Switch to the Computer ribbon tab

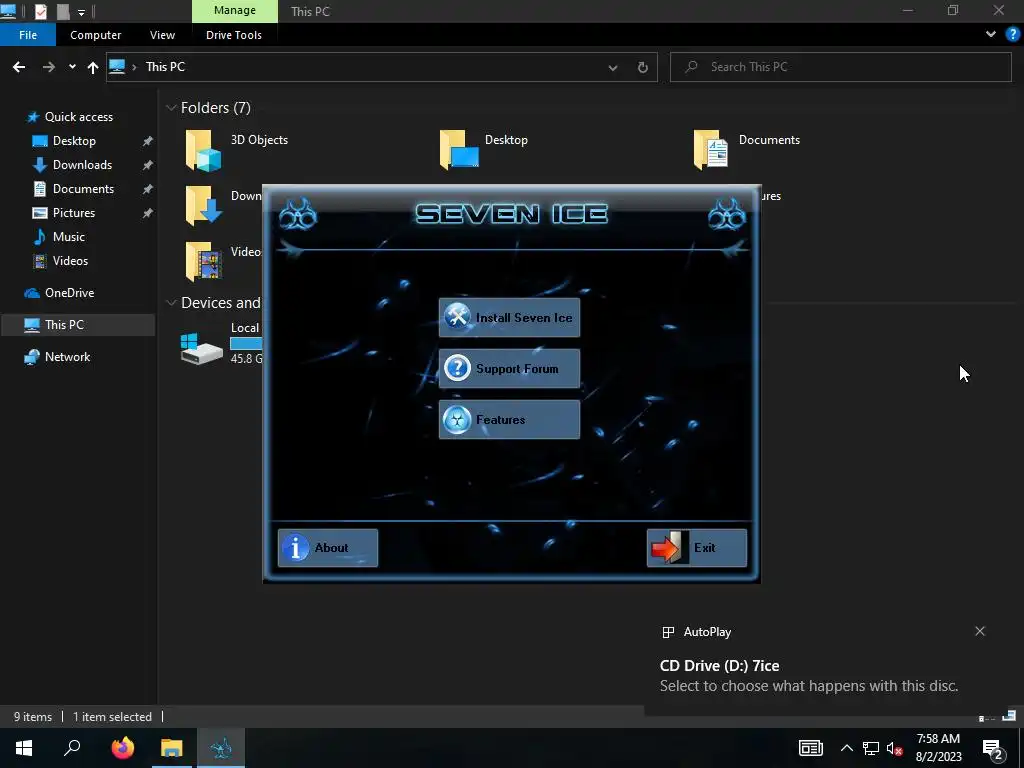[95, 35]
